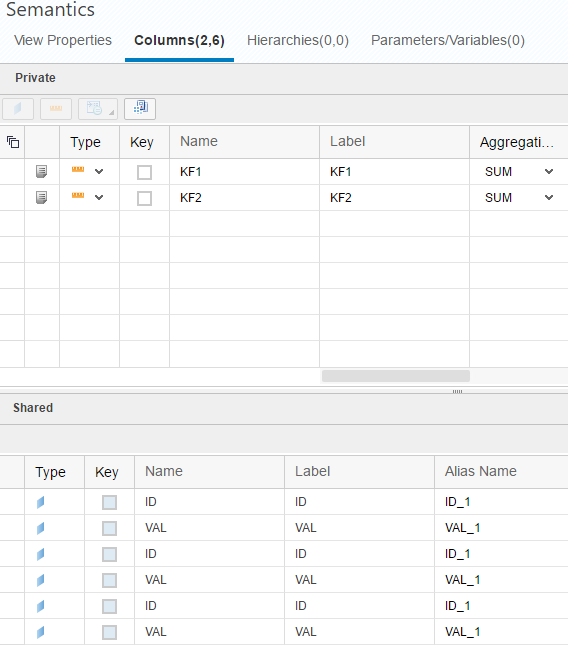Image resolution: width=568 pixels, height=645 pixels.
Task: Toggle the Key checkbox of the first ID row
Action: [109, 502]
